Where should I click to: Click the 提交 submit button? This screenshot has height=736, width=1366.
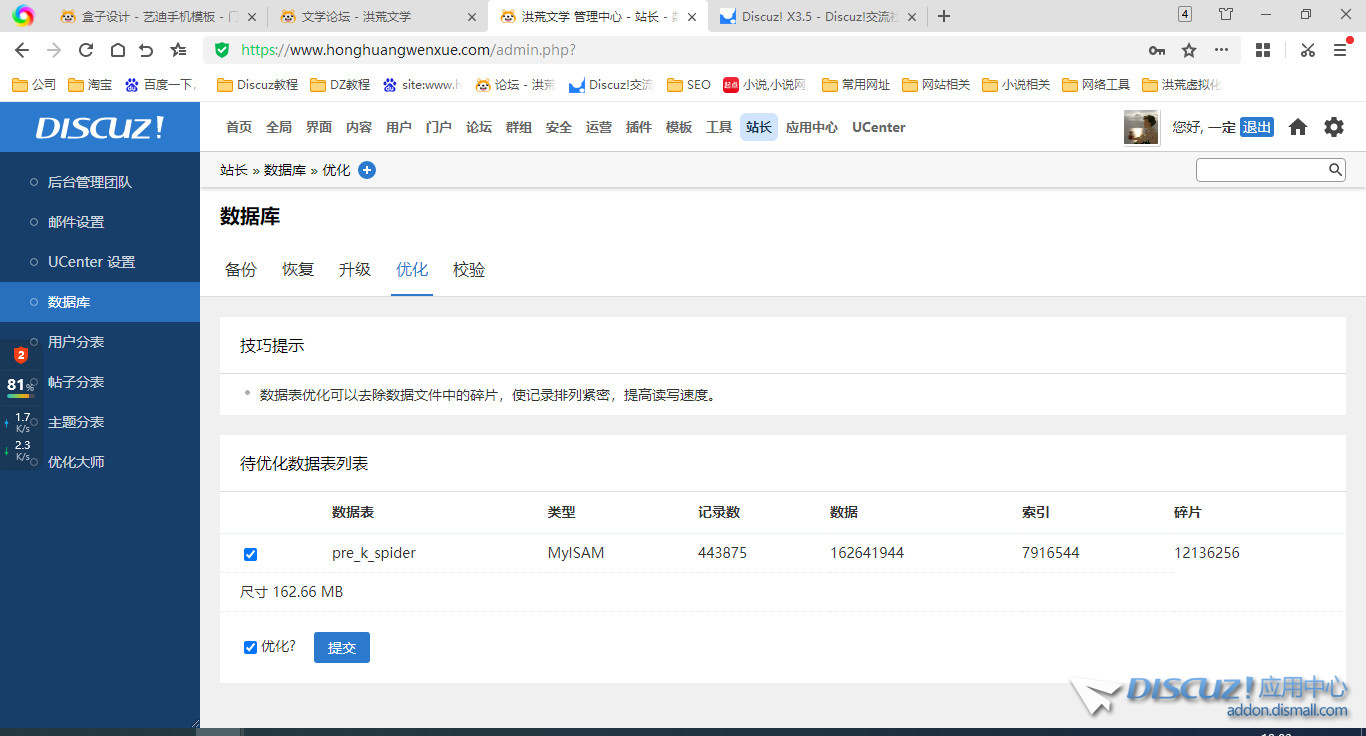(x=341, y=647)
